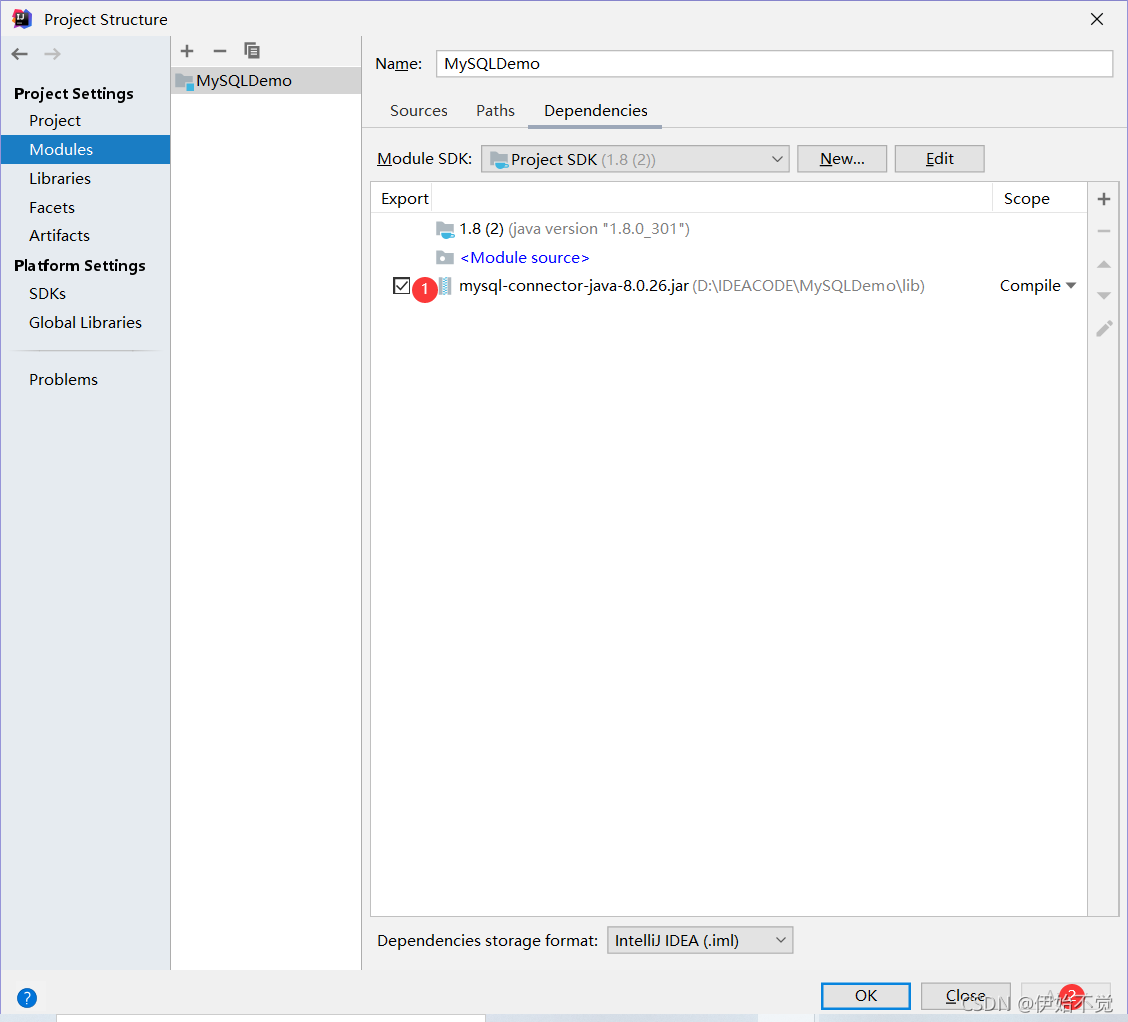Viewport: 1128px width, 1022px height.
Task: Switch to the Sources tab
Action: coord(419,111)
